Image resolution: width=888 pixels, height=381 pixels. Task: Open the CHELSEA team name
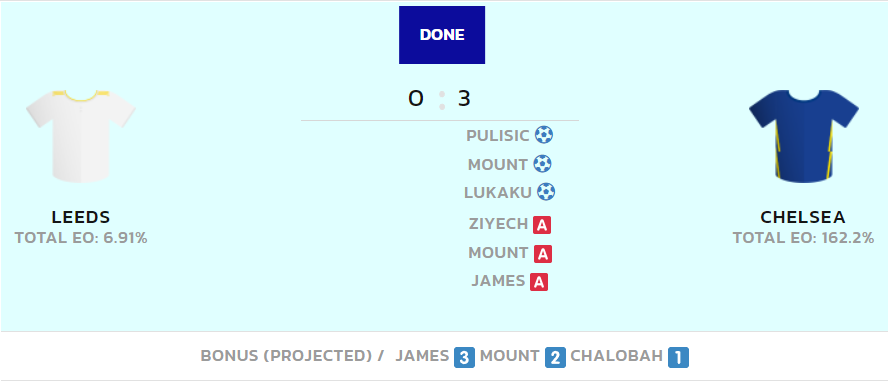coord(803,217)
